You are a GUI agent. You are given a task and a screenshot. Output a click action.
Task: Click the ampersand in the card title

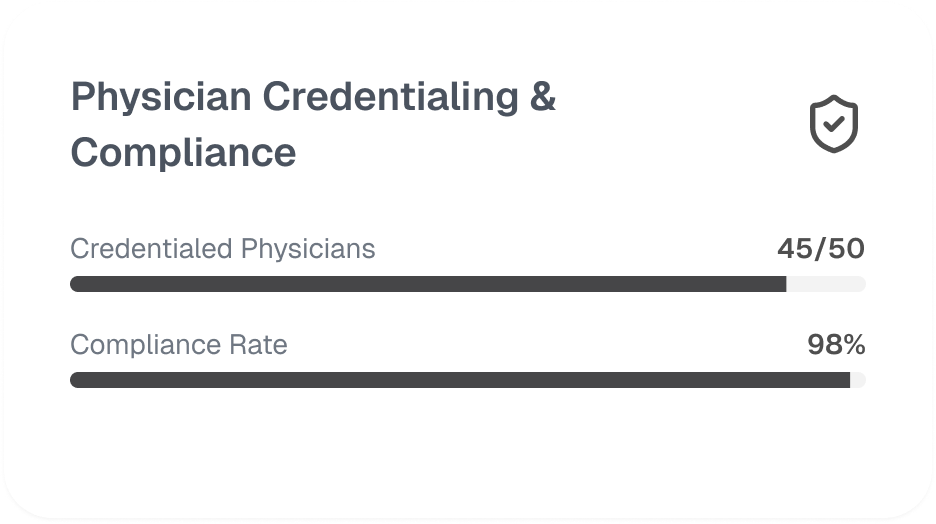tap(541, 97)
